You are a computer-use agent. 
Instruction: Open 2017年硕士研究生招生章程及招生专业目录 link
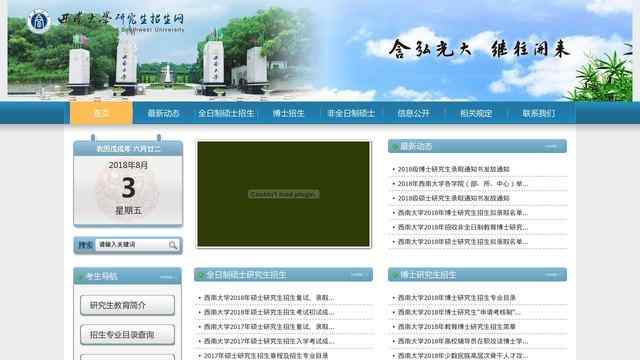(x=266, y=356)
